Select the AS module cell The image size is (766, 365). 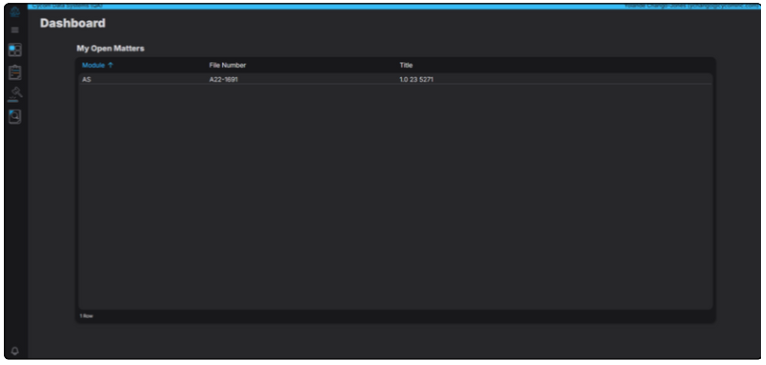tap(86, 79)
